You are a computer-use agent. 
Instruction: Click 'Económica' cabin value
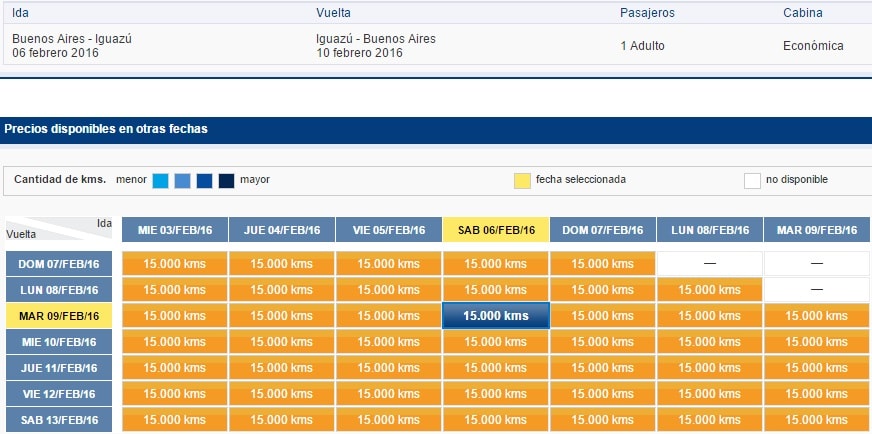click(813, 46)
